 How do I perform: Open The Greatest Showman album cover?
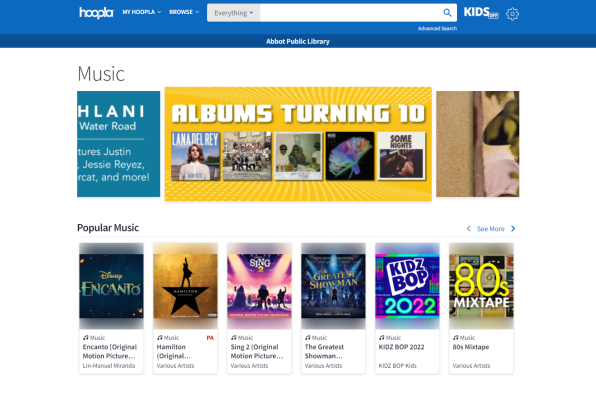pos(333,286)
